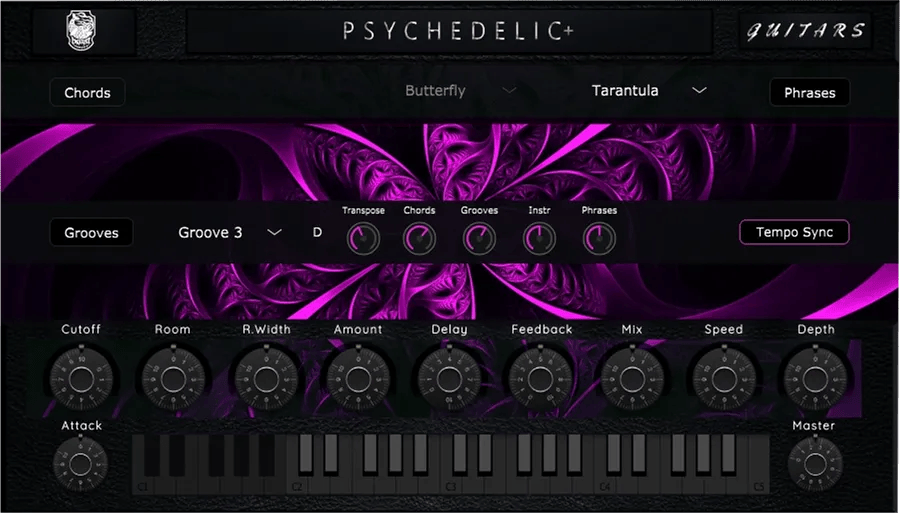Image resolution: width=900 pixels, height=513 pixels.
Task: Click the Mix dial
Action: tap(632, 378)
